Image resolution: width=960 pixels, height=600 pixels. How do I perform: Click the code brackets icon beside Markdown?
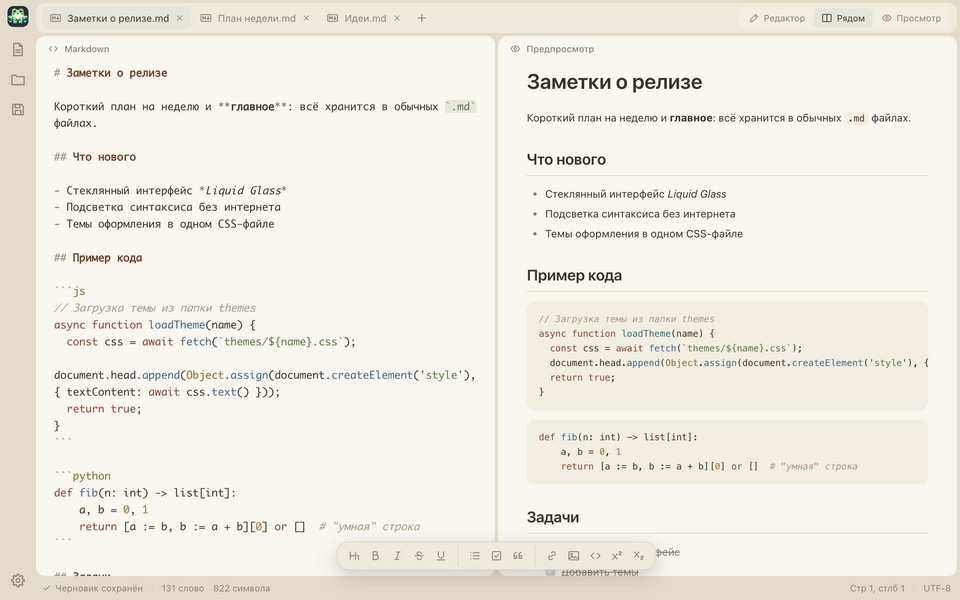[x=53, y=49]
